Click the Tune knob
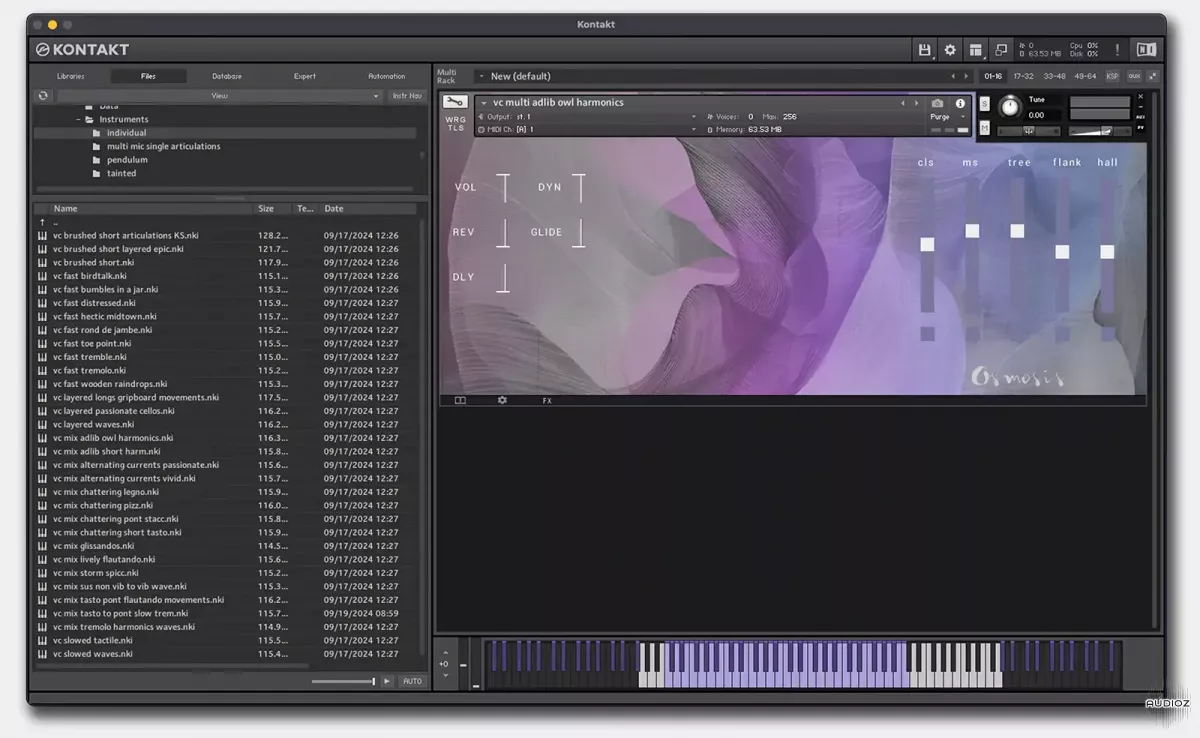 coord(1010,106)
